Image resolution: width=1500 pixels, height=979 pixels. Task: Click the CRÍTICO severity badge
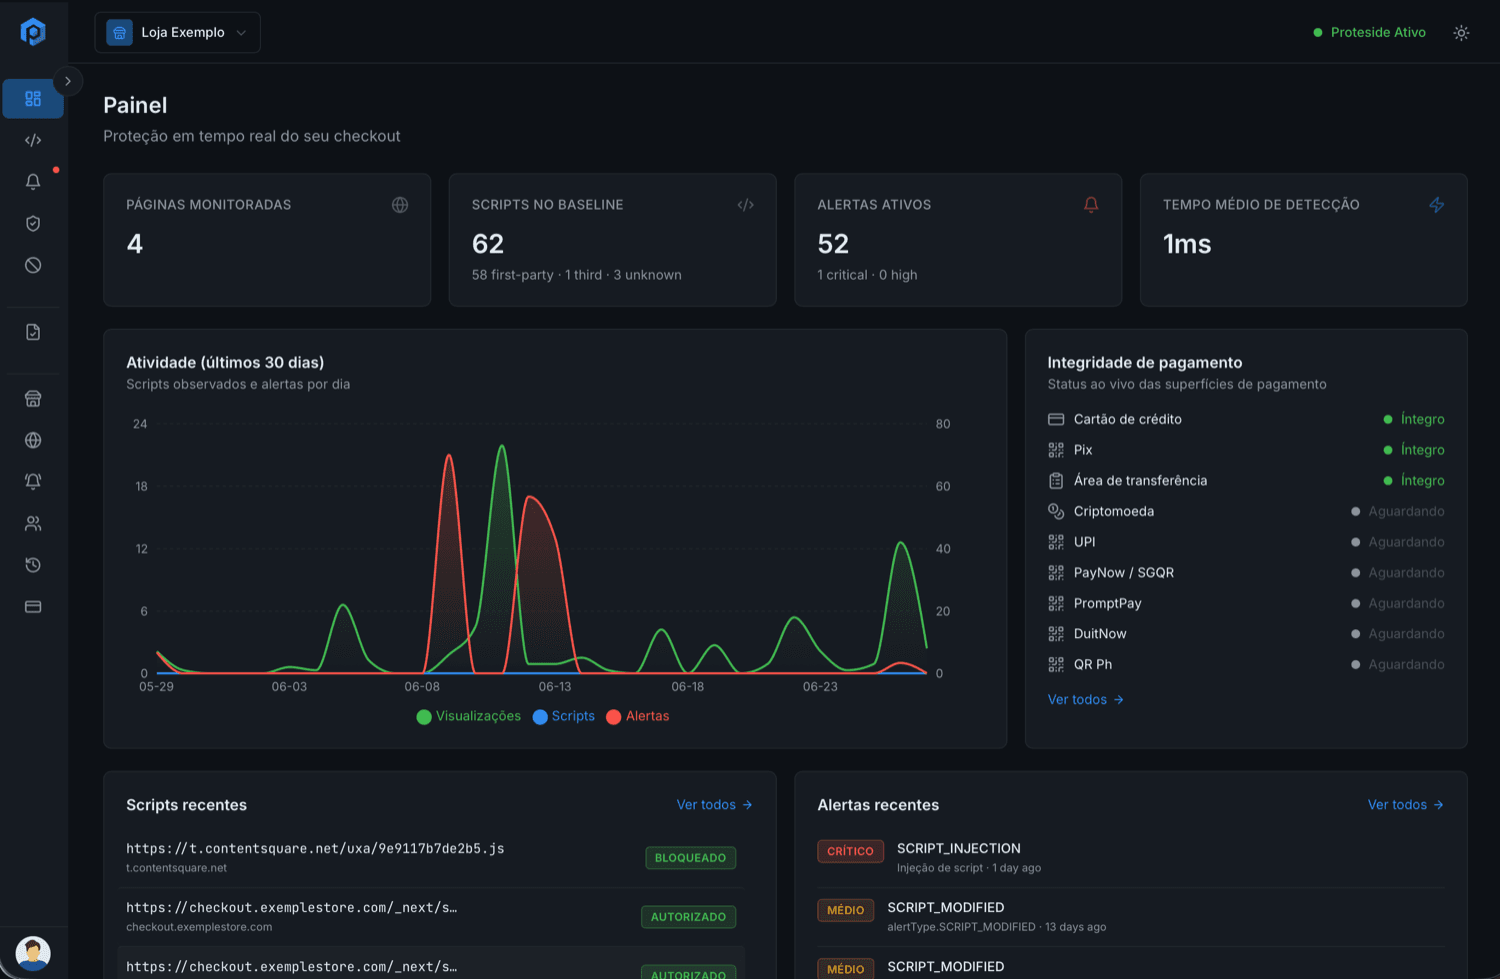(x=850, y=851)
